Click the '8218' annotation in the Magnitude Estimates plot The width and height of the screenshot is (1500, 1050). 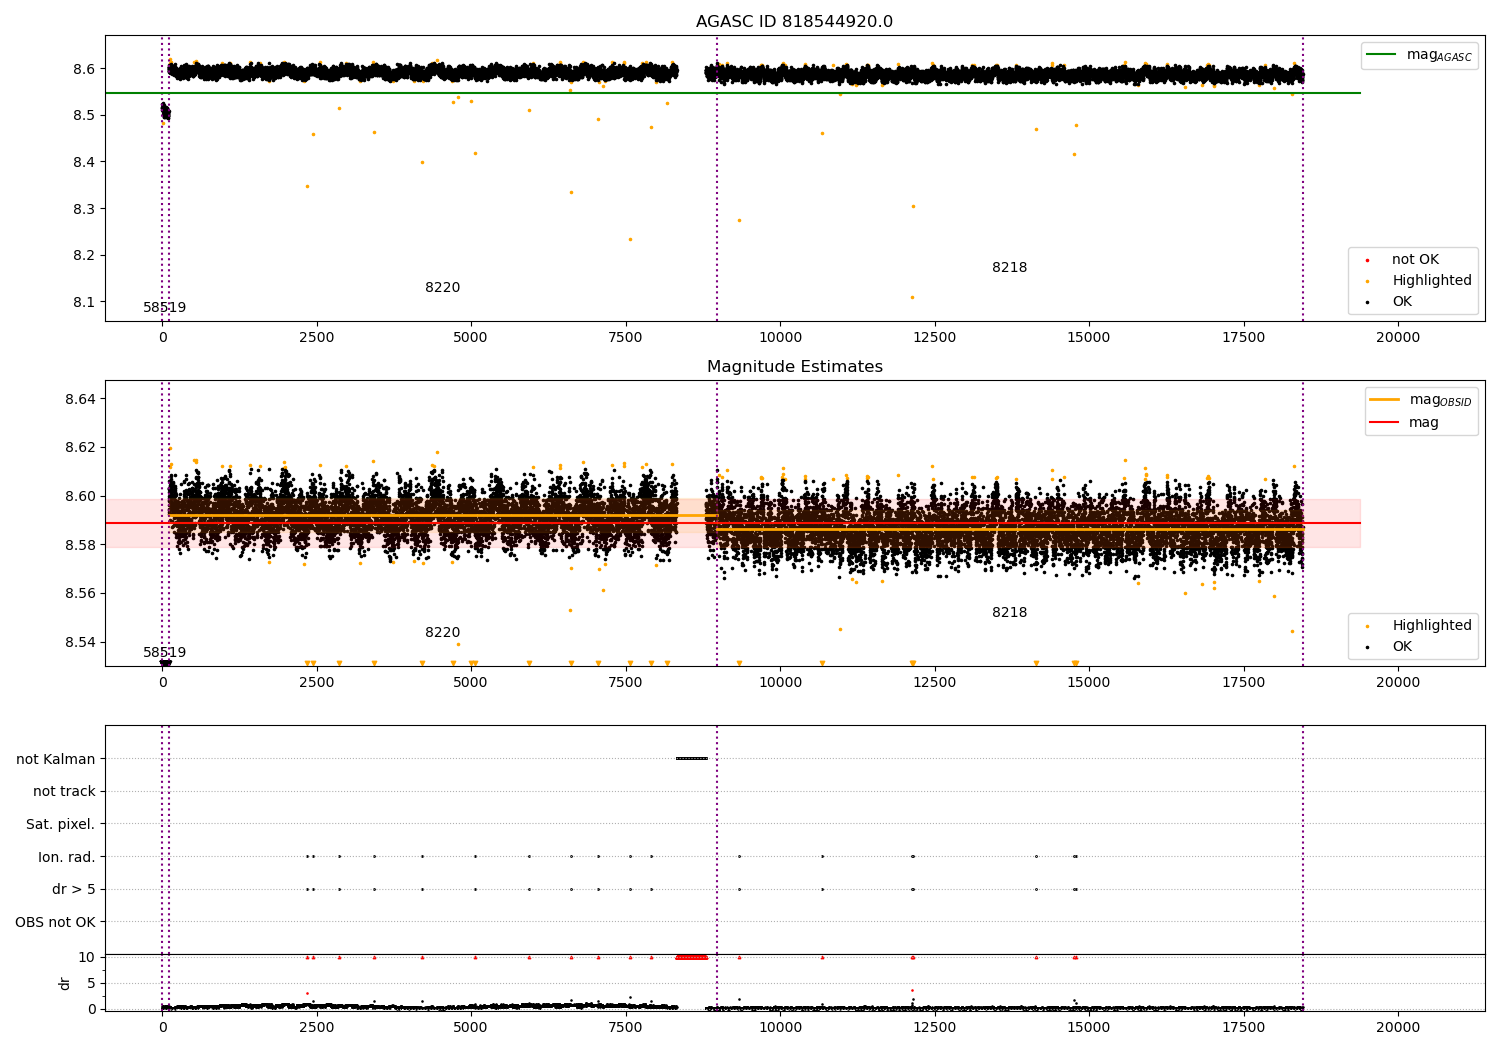pos(1009,613)
